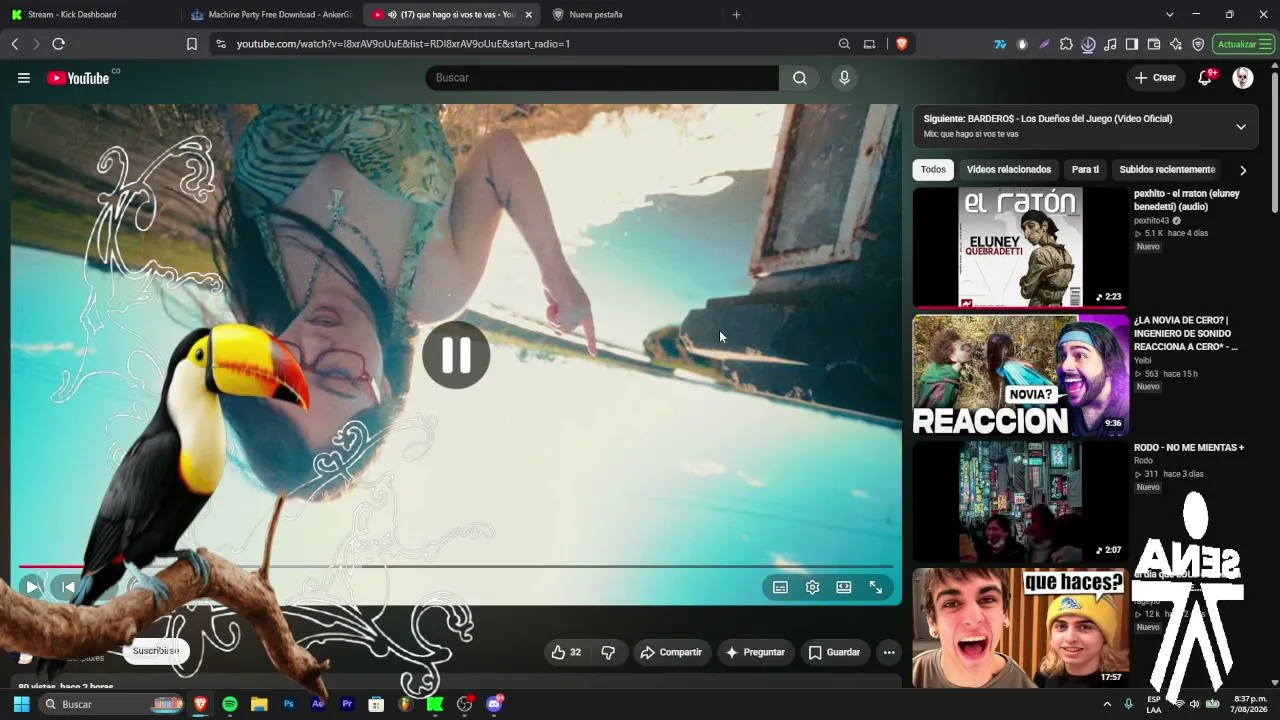Viewport: 1280px width, 720px height.
Task: Dislike the video
Action: pos(608,652)
